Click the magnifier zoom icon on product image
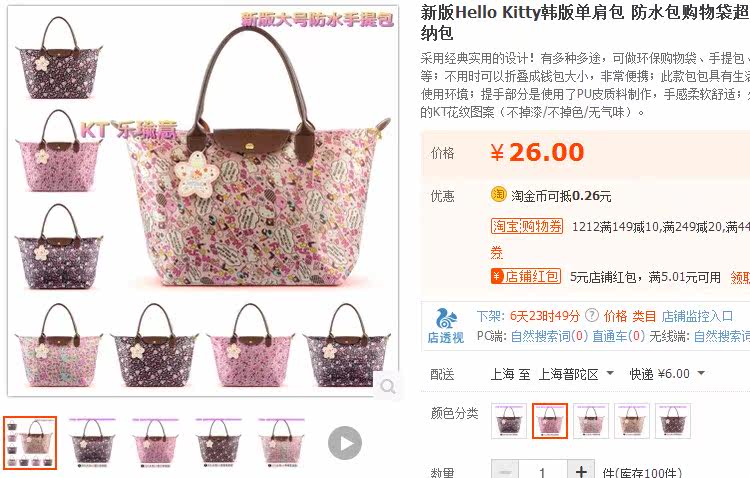The height and width of the screenshot is (478, 750). coord(387,386)
